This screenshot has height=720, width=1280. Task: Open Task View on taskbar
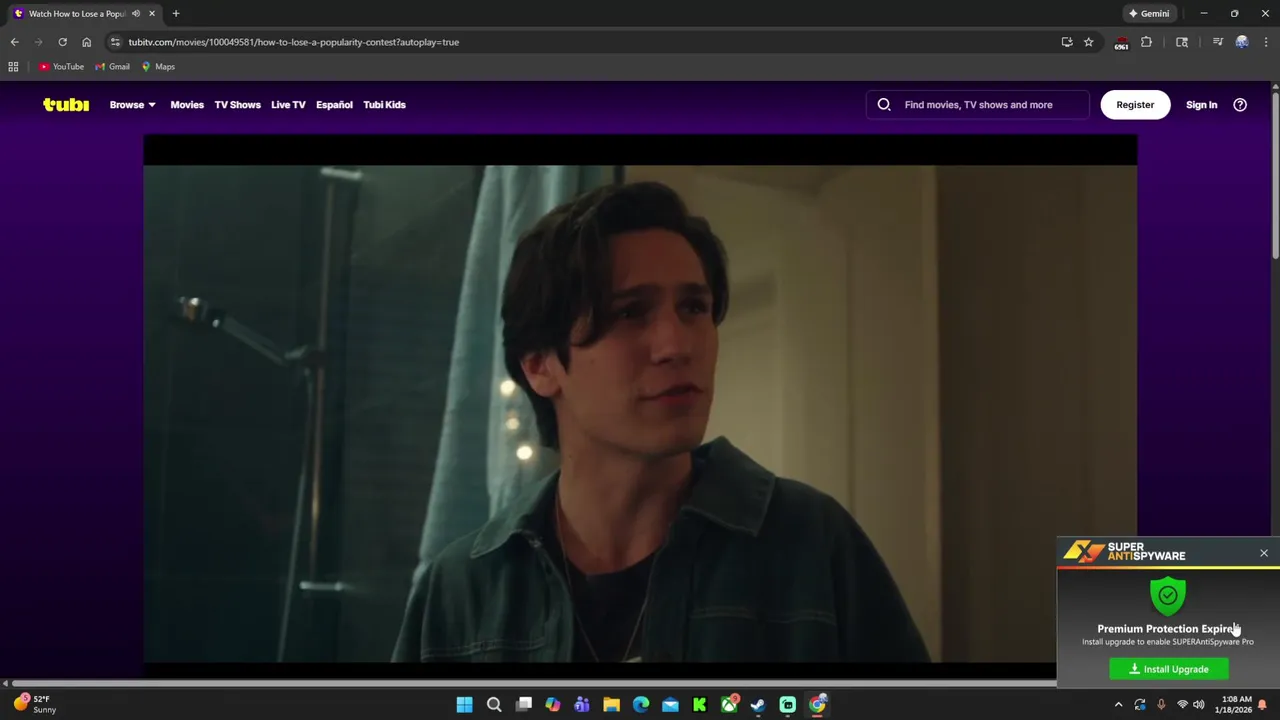(523, 704)
